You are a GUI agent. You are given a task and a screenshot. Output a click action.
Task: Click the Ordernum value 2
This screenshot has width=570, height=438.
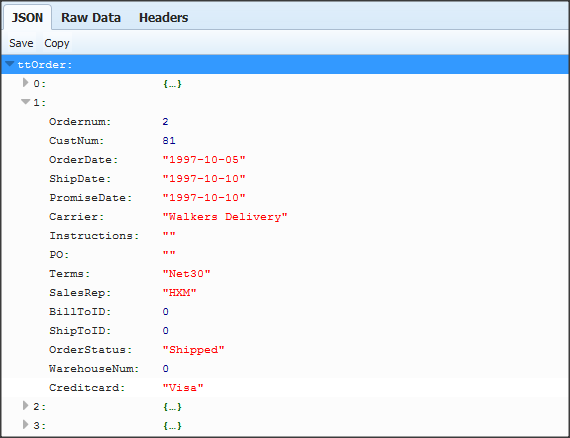165,122
